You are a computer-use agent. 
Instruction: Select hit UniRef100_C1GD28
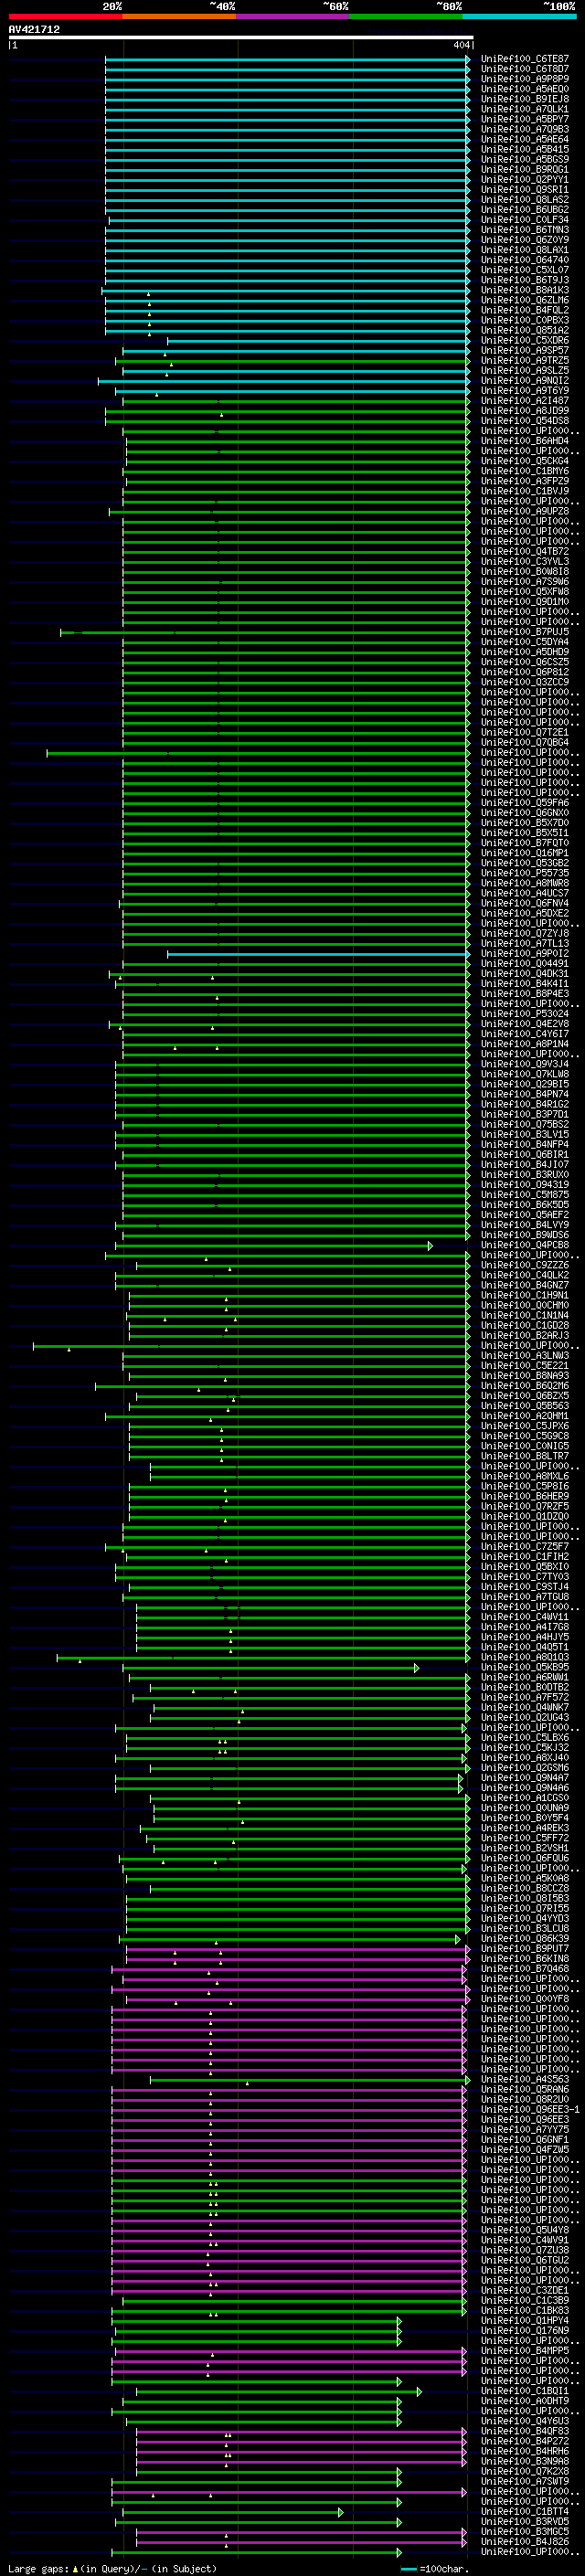click(x=525, y=1325)
